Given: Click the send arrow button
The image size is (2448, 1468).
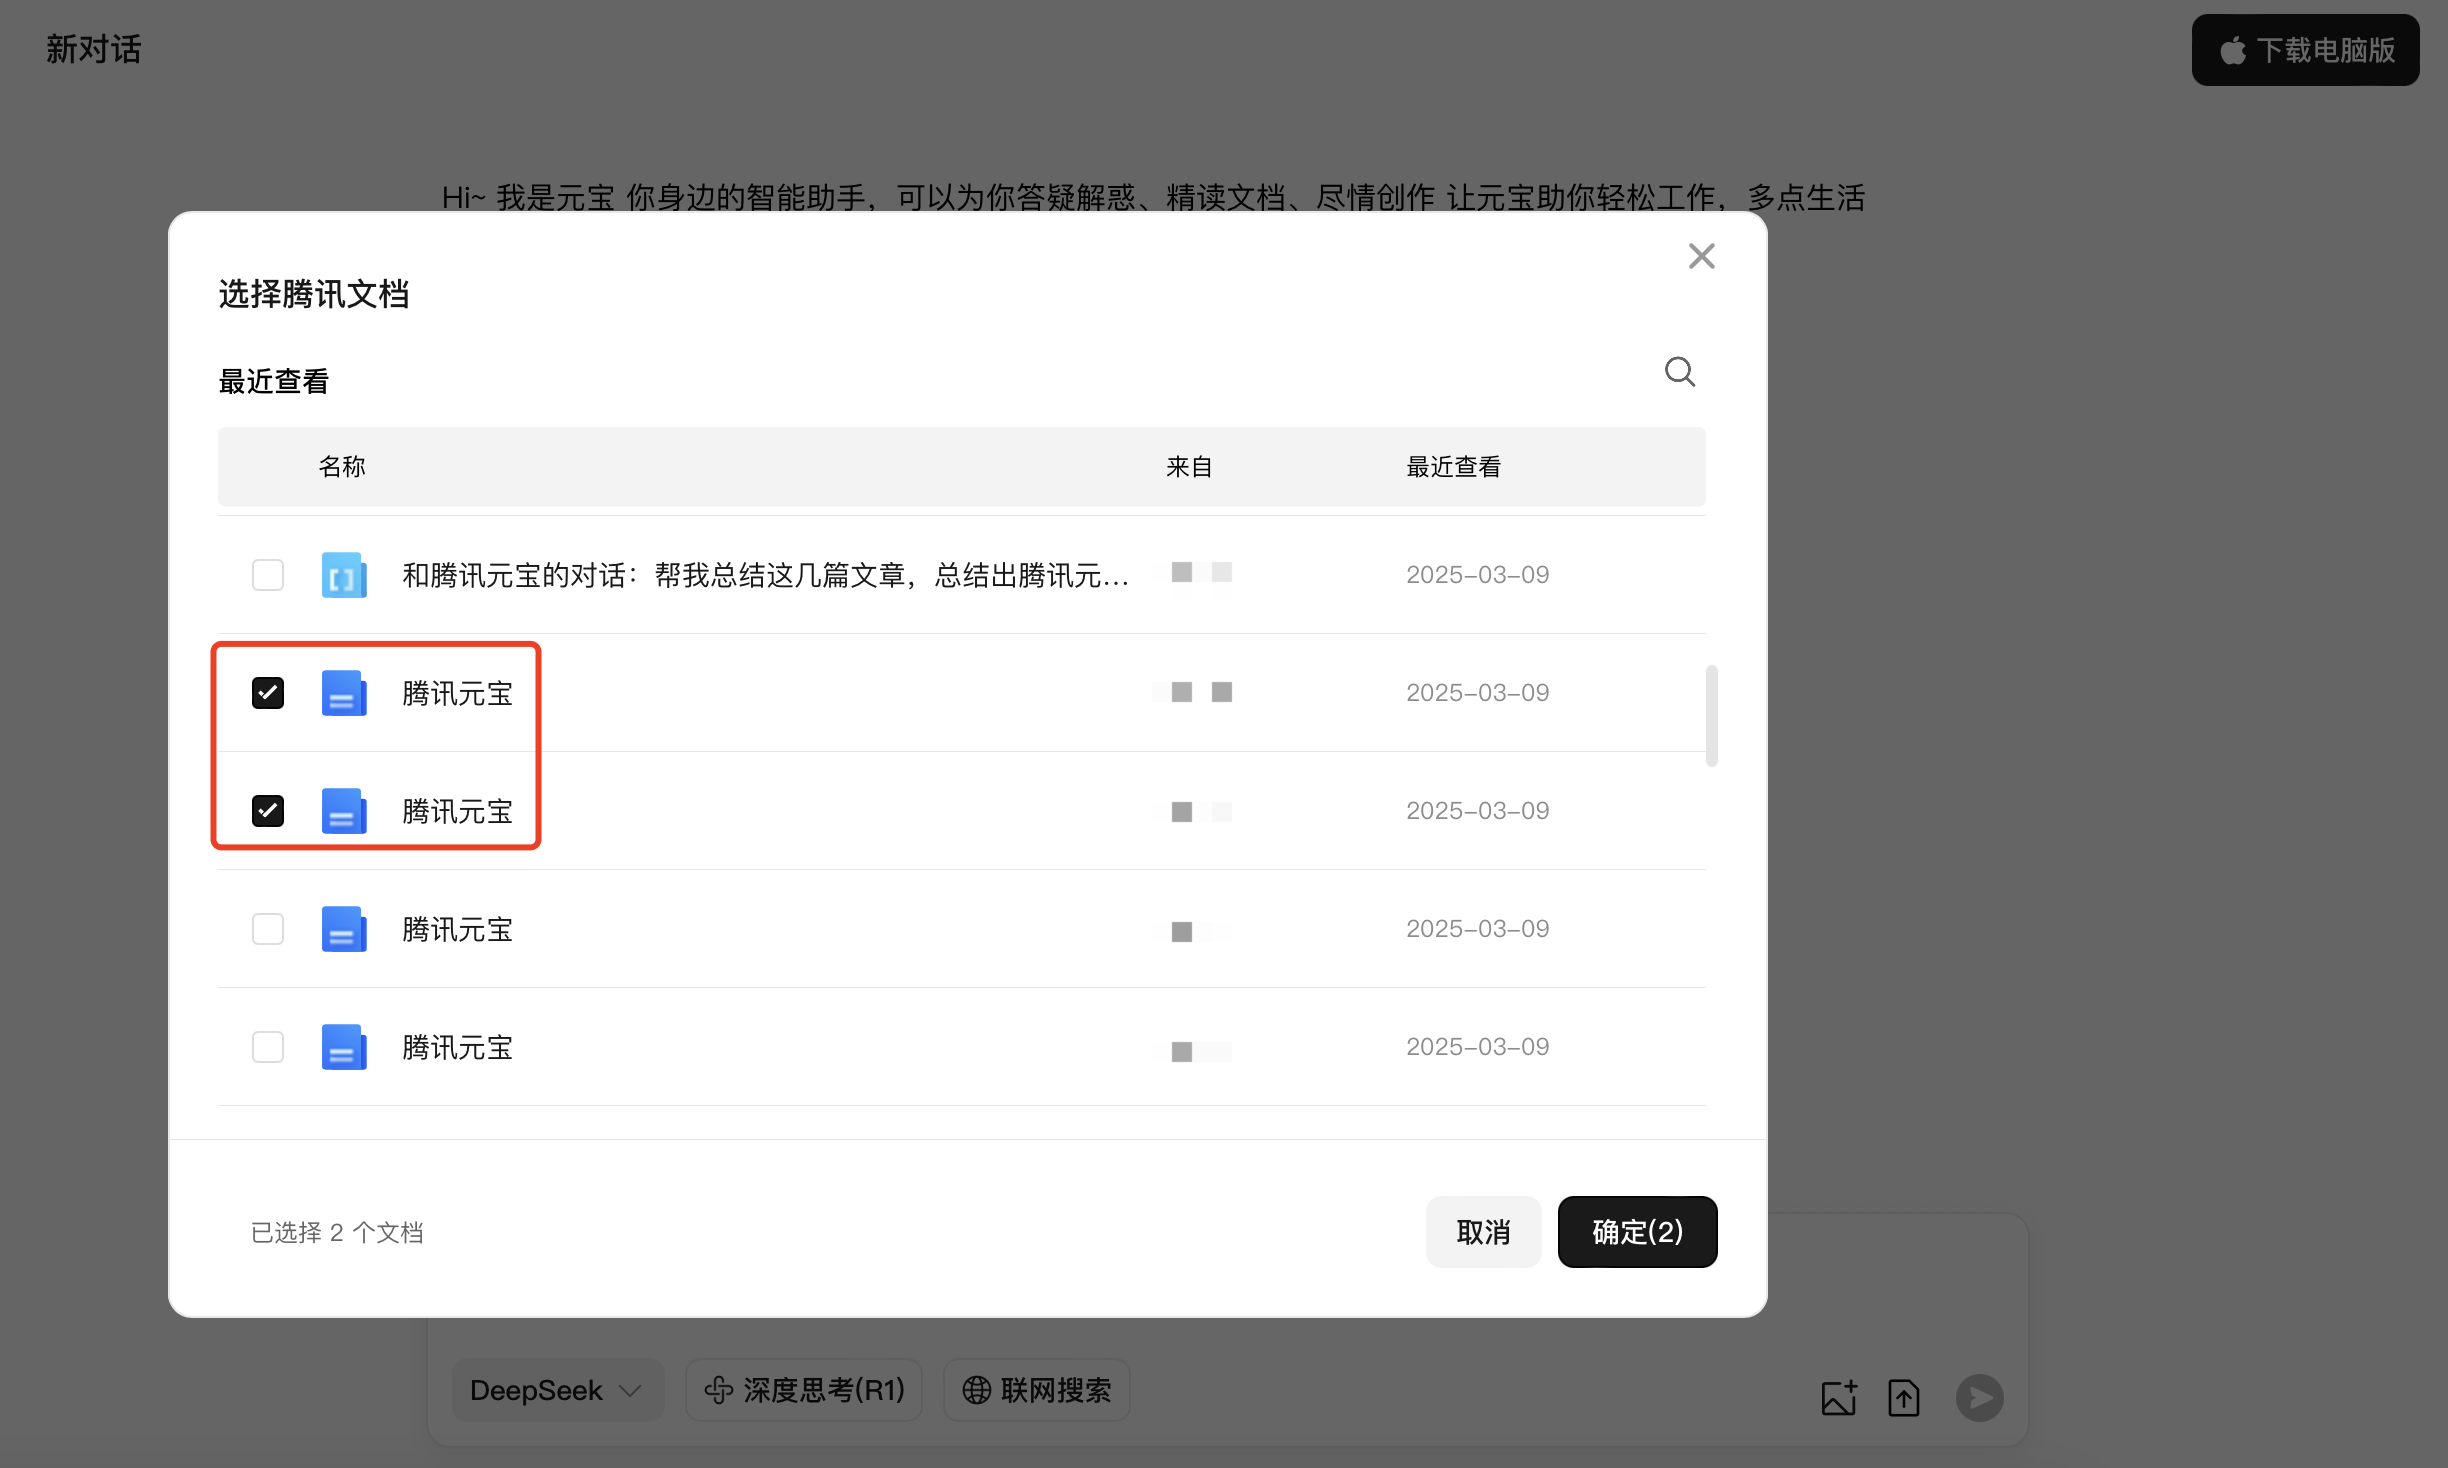Looking at the screenshot, I should pyautogui.click(x=1979, y=1397).
